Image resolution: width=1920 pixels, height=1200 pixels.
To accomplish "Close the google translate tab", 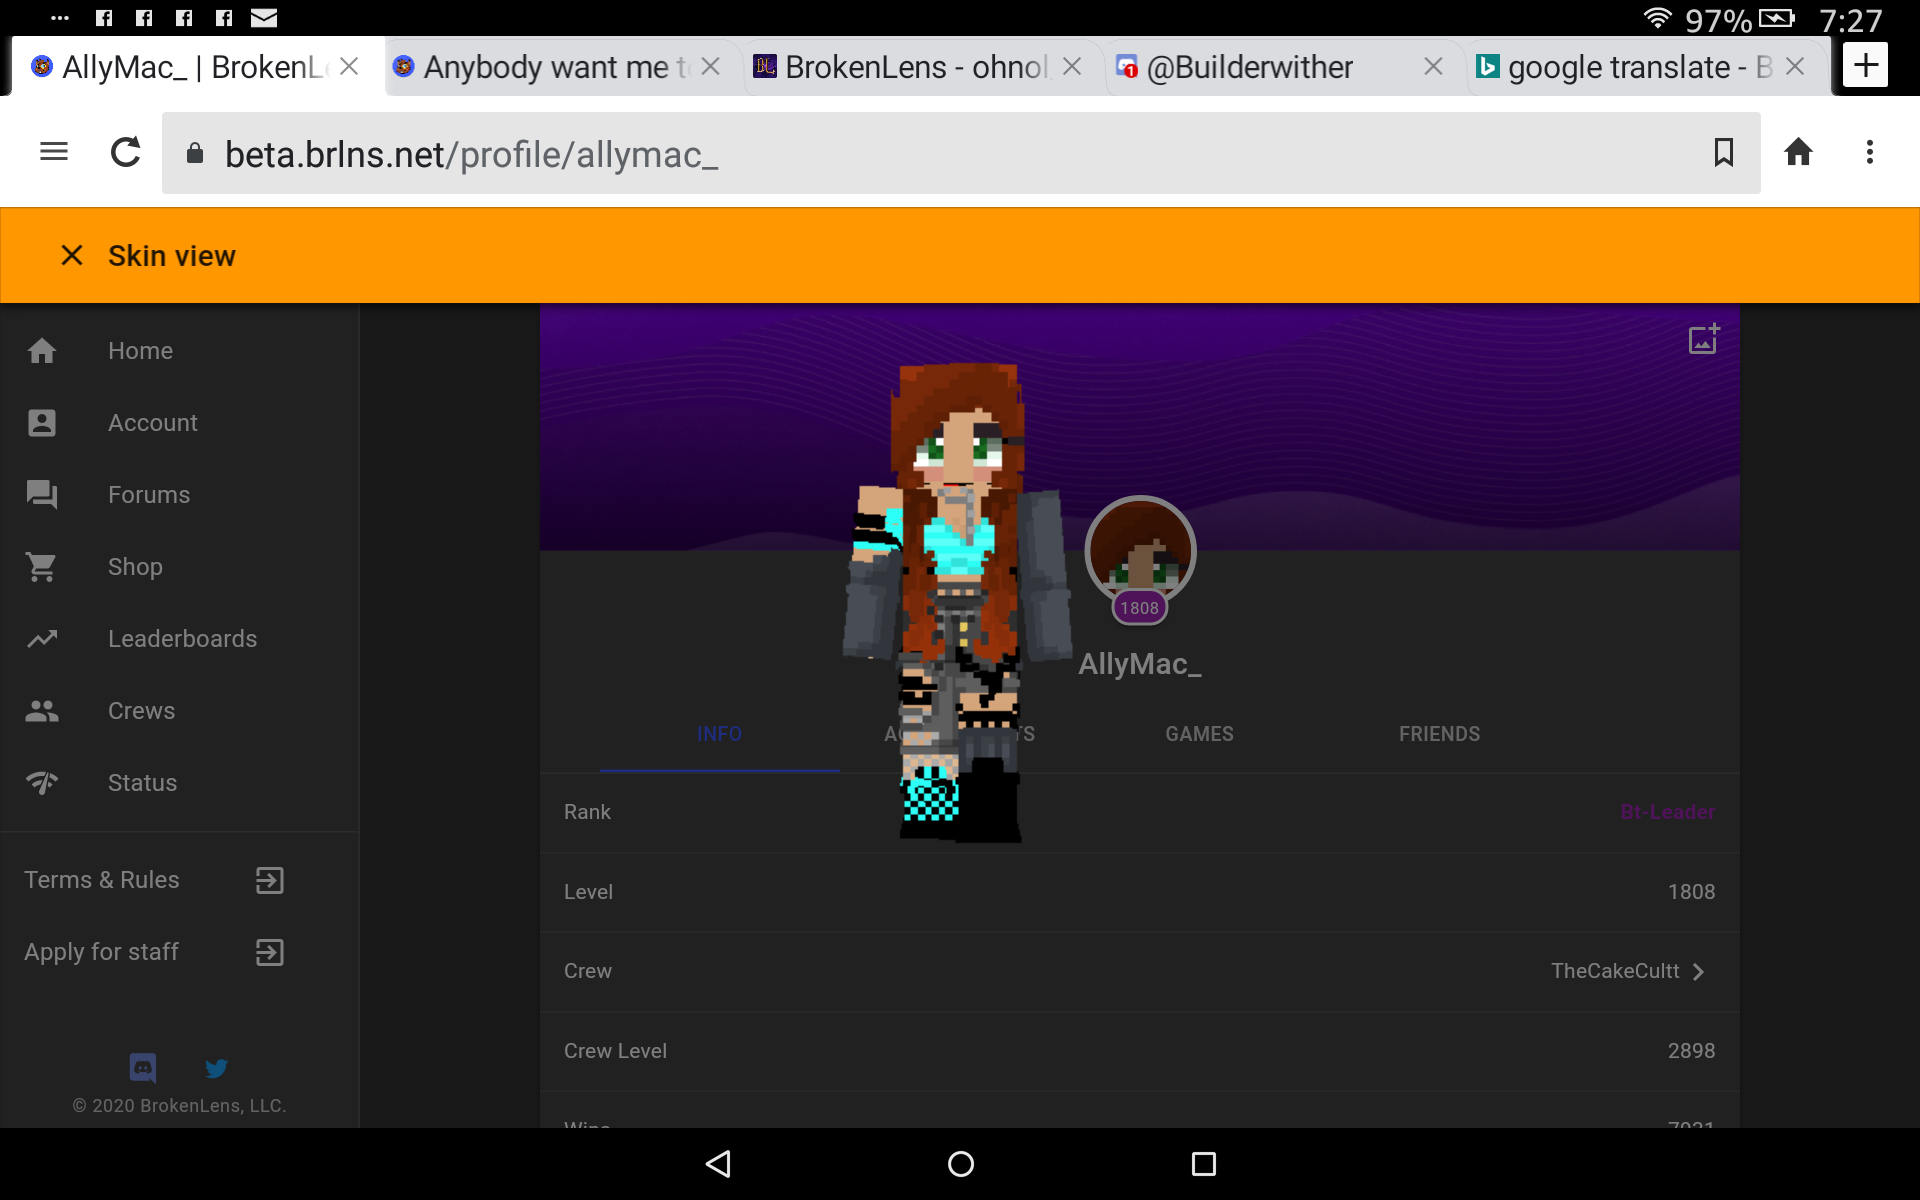I will click(x=1795, y=66).
